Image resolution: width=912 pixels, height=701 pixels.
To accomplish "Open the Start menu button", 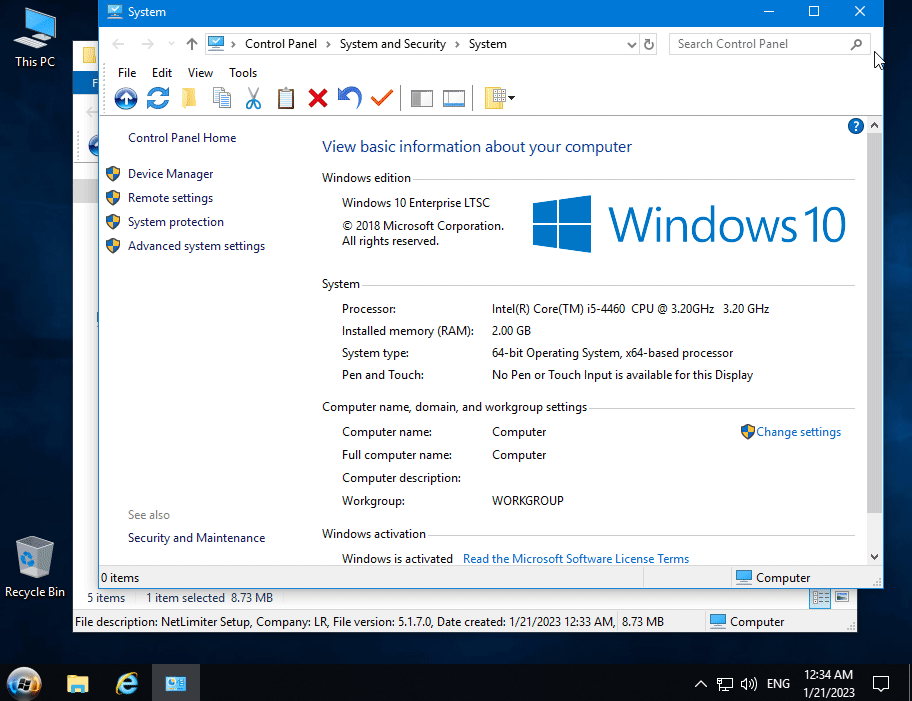I will pyautogui.click(x=24, y=683).
